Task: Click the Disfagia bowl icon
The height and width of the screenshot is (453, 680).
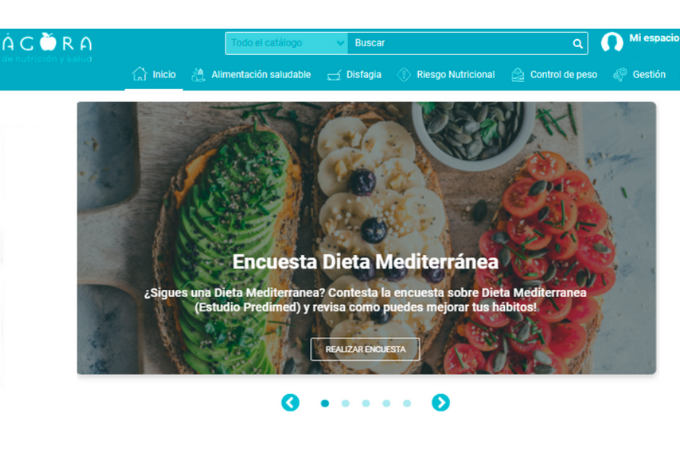Action: pos(334,75)
